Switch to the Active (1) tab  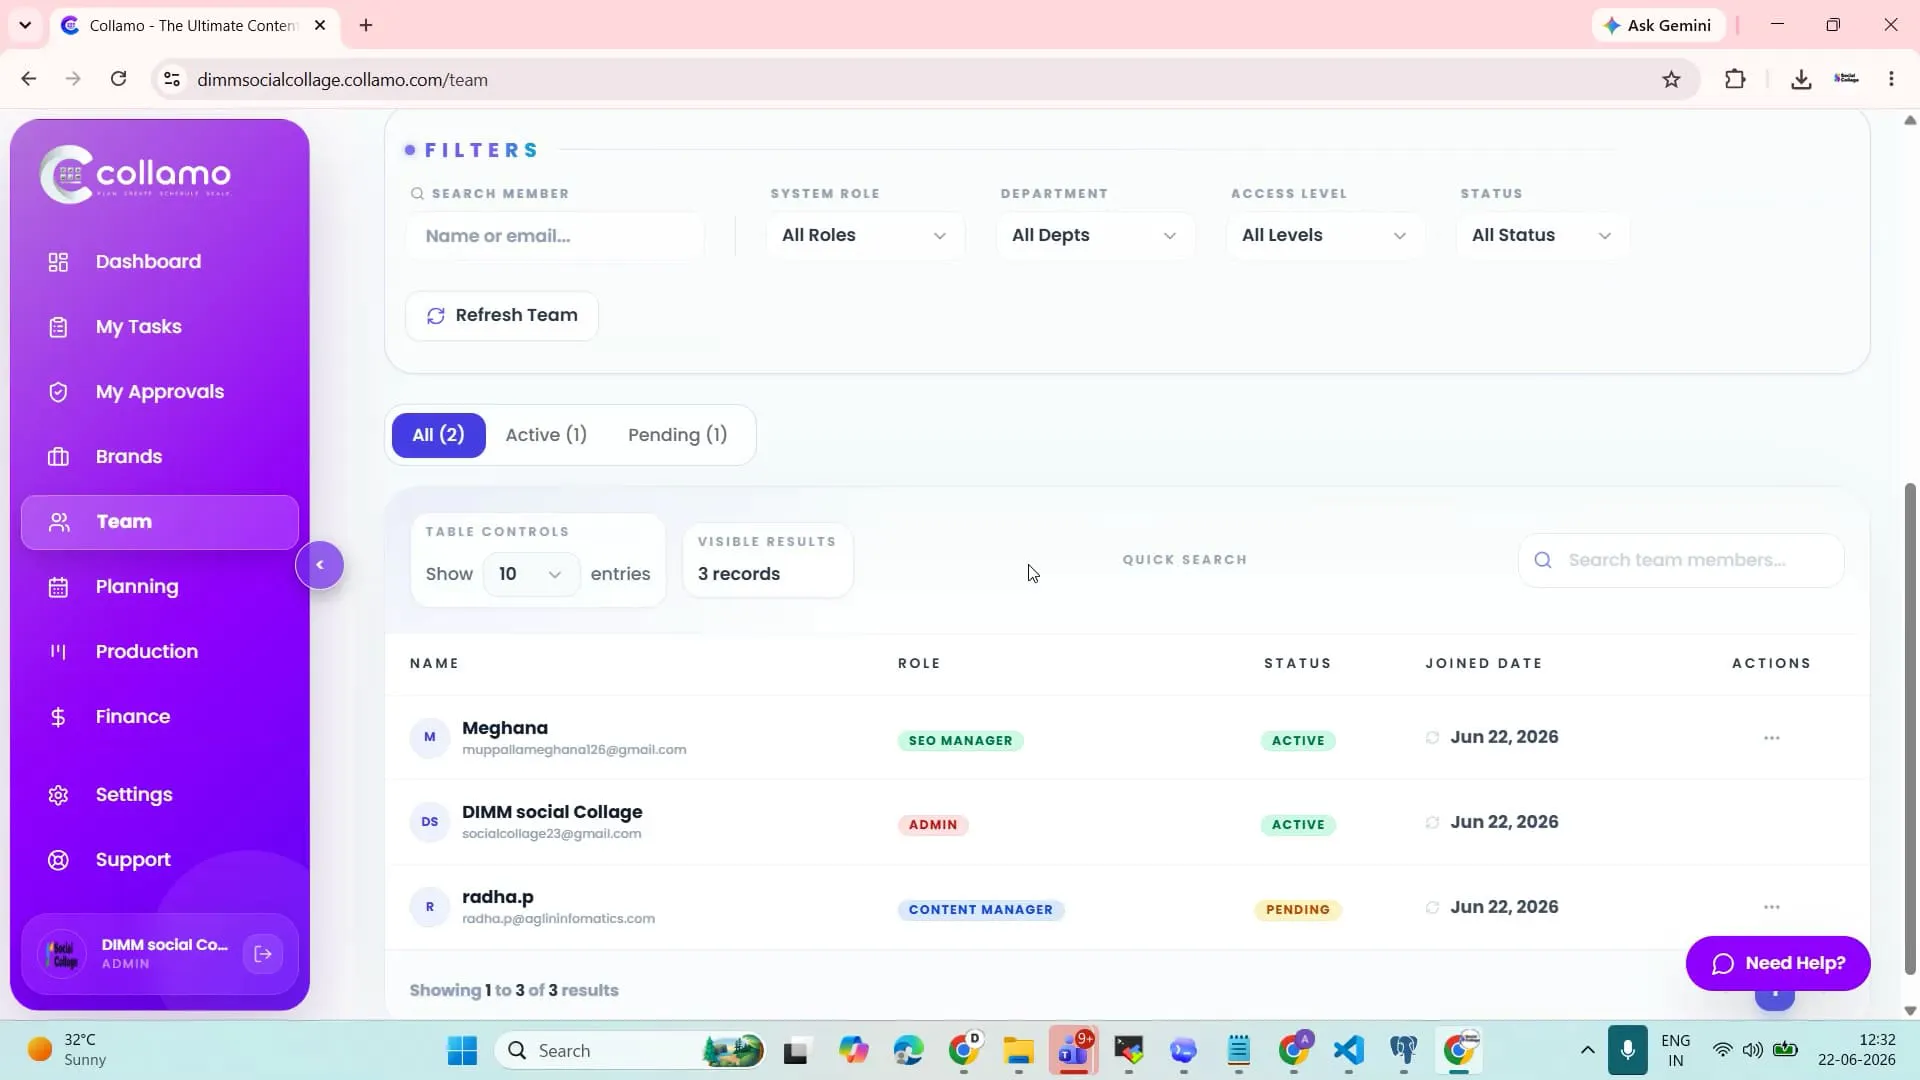[x=546, y=435]
